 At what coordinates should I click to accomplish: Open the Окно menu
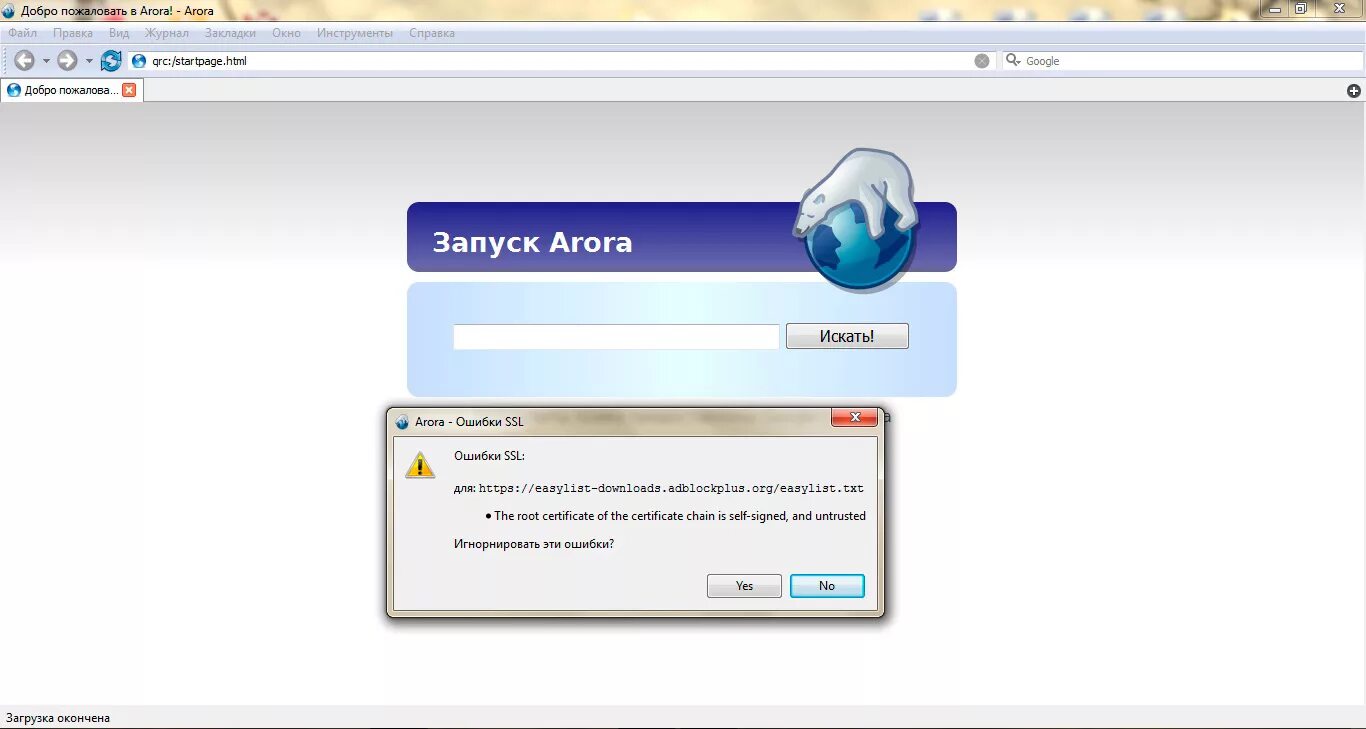(286, 33)
